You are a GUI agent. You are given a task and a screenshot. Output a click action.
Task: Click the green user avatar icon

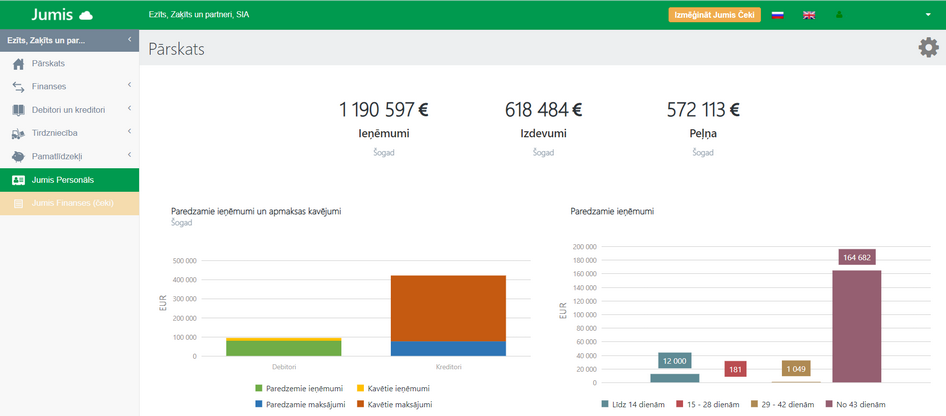pos(839,14)
